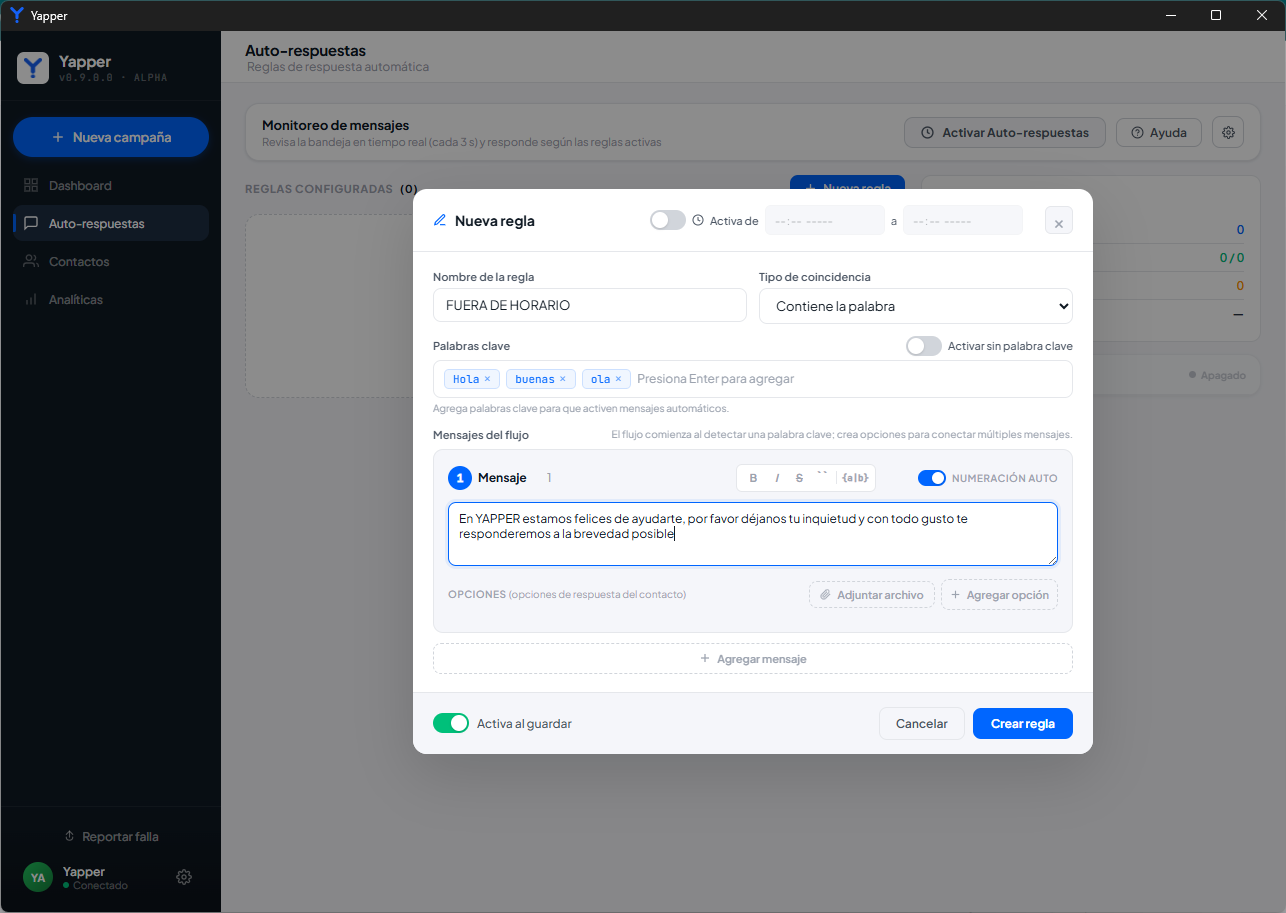Click Adjuntar archivo button
1286x913 pixels.
[x=872, y=595]
